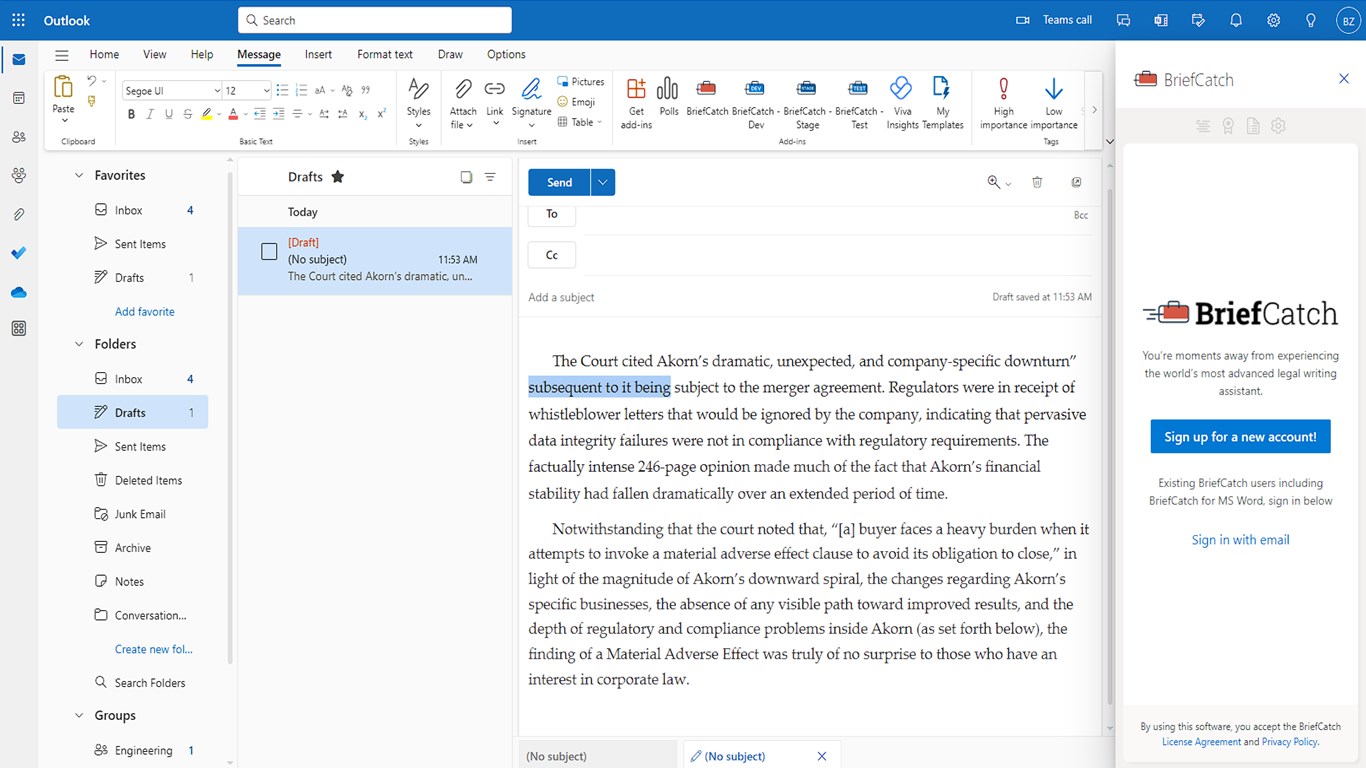Open Outlook settings gear in header

click(1273, 20)
